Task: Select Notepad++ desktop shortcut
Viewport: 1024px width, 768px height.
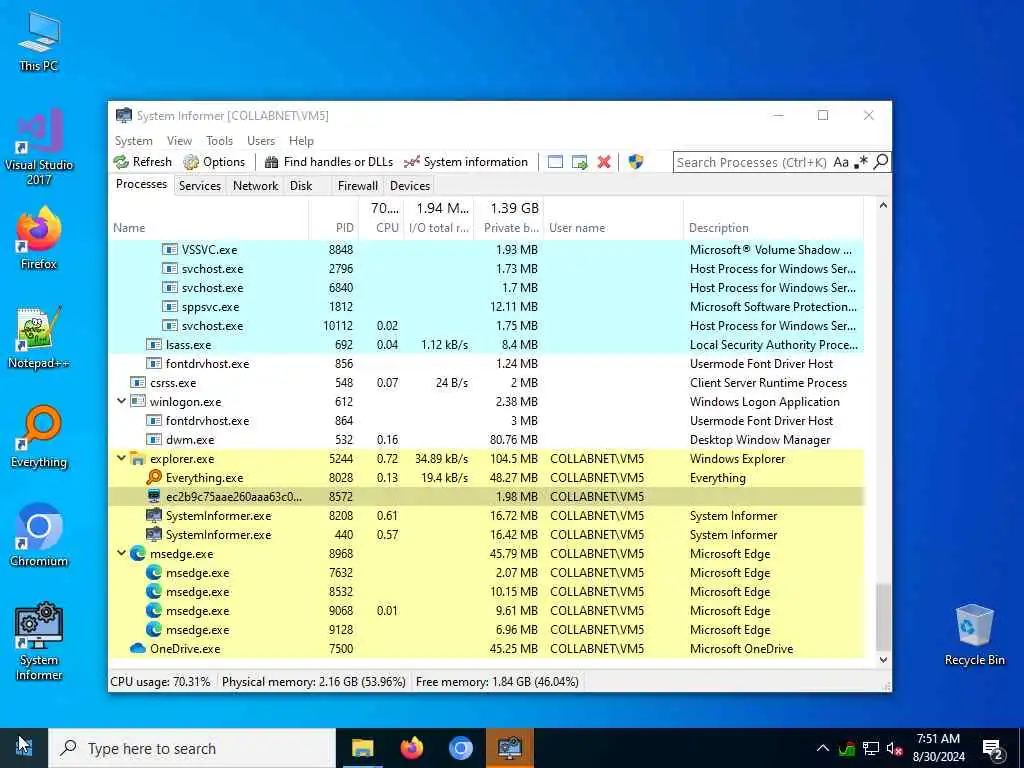Action: (x=39, y=338)
